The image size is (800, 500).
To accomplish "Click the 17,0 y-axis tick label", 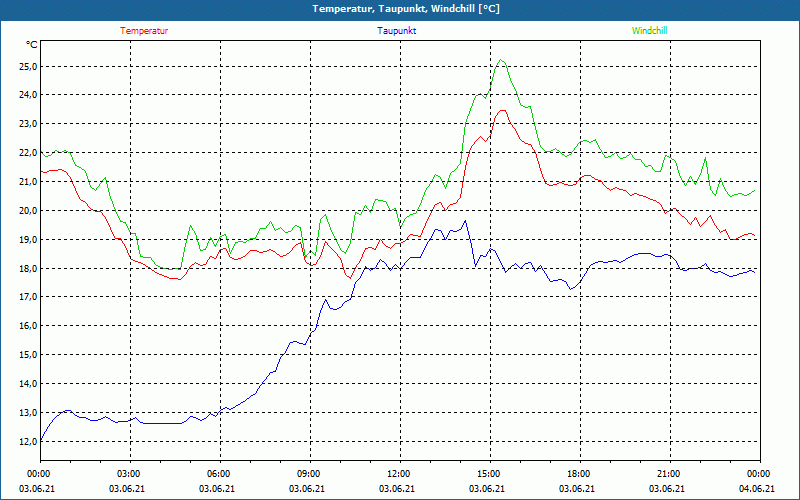I will coord(28,297).
